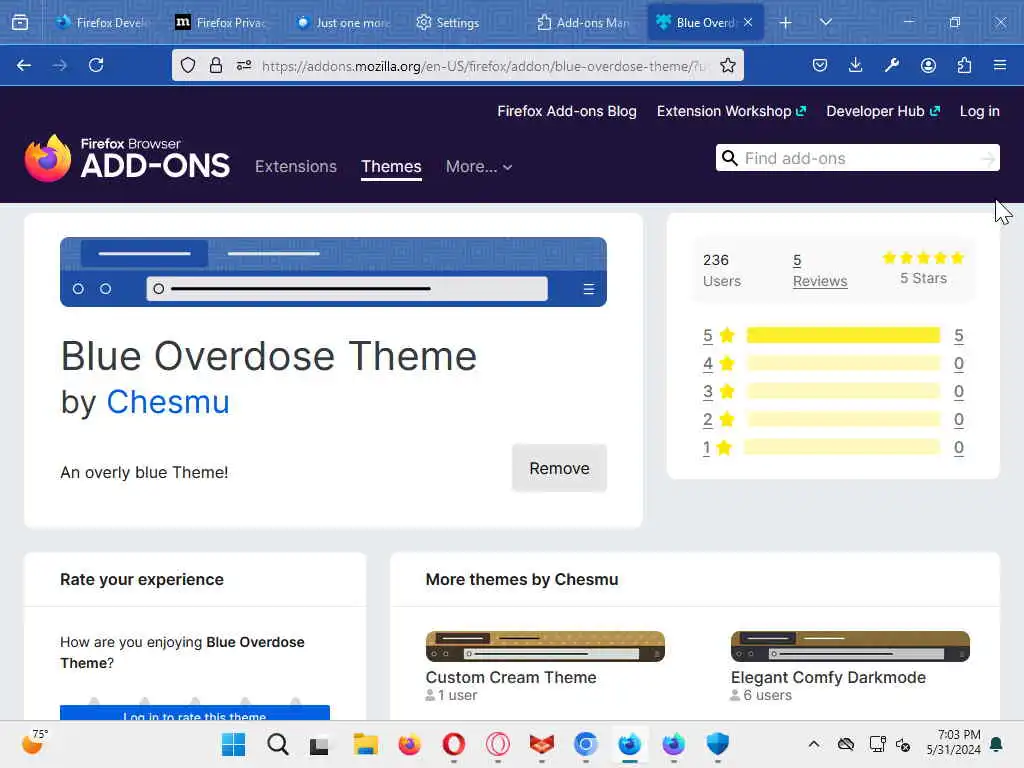Bookmark this page with the star
The image size is (1024, 768).
(728, 65)
